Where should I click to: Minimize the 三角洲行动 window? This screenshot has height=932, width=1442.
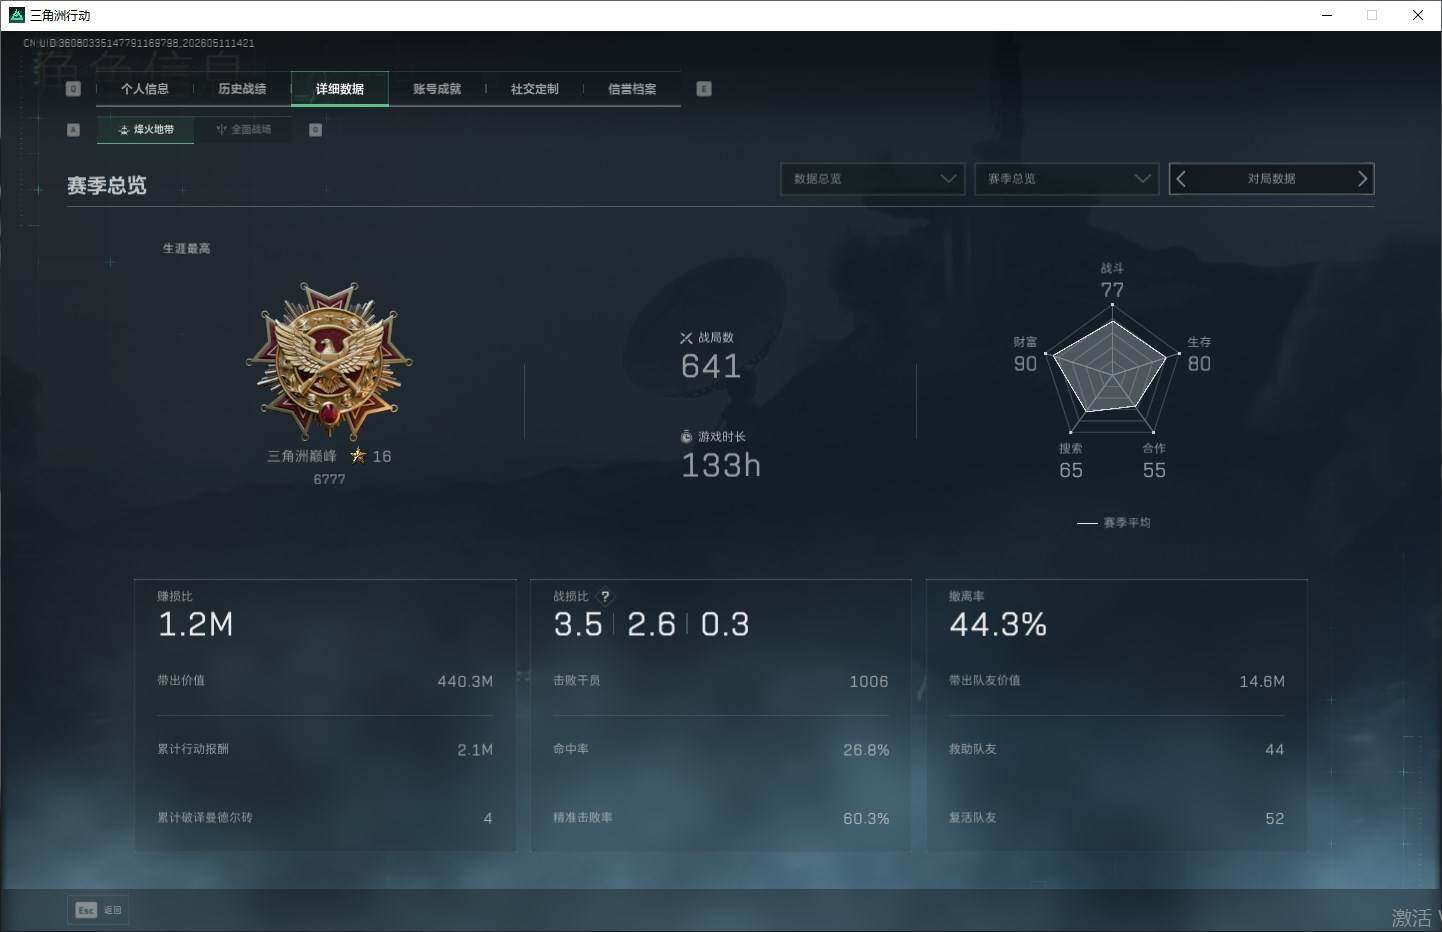1327,15
